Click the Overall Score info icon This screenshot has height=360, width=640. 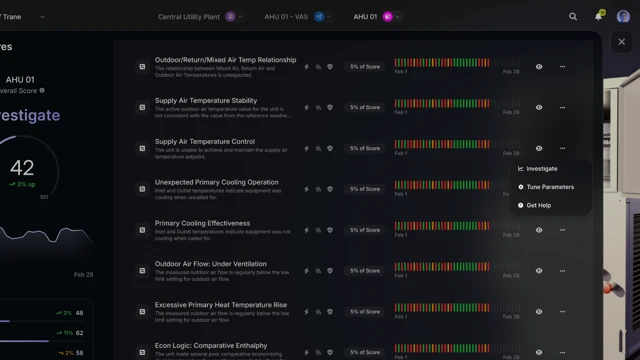[x=42, y=91]
